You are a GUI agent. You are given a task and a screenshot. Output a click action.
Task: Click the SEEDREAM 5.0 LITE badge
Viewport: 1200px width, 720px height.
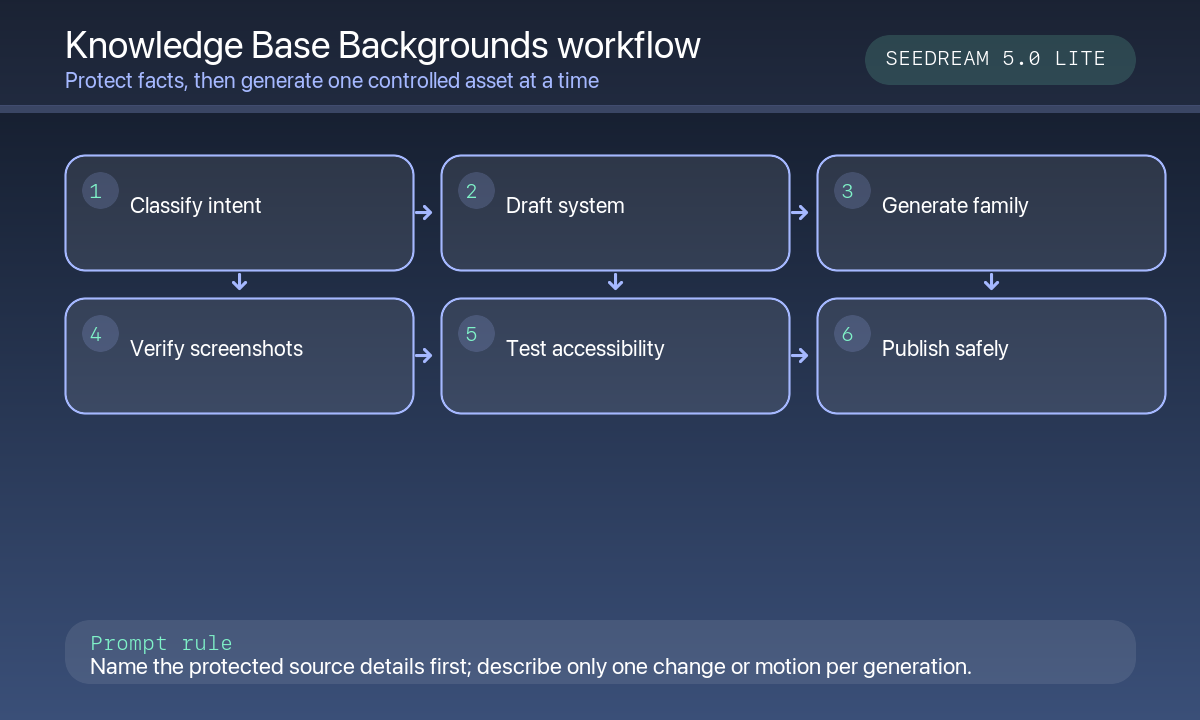click(1000, 60)
